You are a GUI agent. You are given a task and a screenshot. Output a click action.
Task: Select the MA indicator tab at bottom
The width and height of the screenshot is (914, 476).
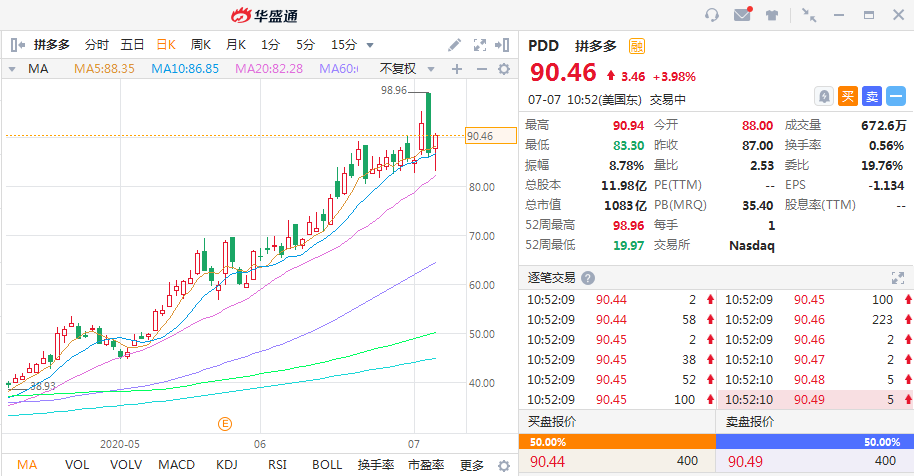coord(27,465)
